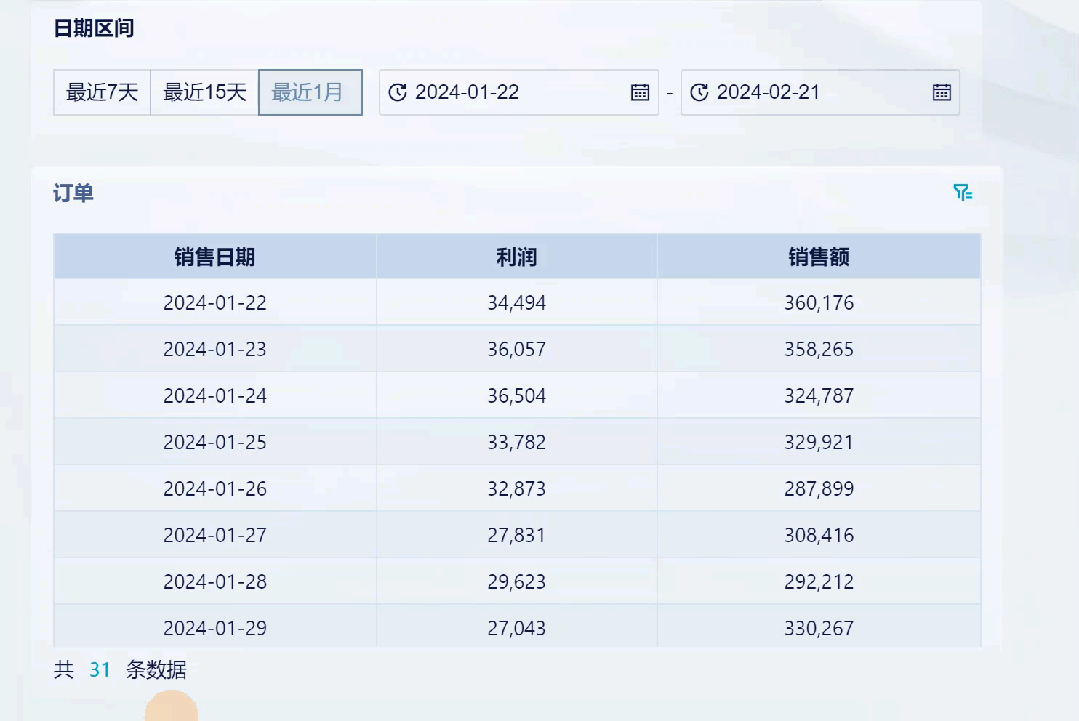Screen dimensions: 1079x721
Task: Click sales amount 360,176
Action: point(819,303)
